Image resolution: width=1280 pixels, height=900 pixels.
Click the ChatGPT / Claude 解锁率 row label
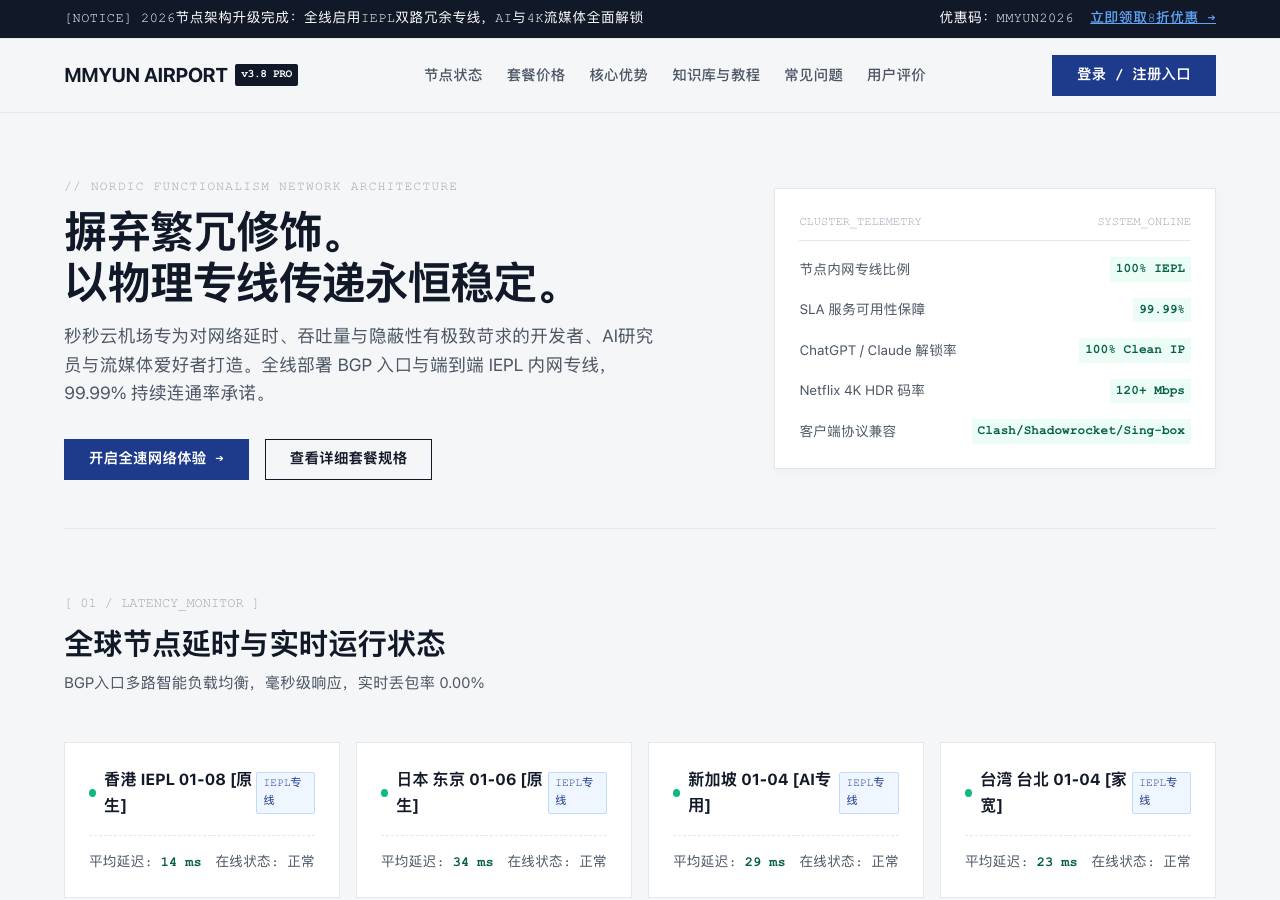(x=878, y=350)
